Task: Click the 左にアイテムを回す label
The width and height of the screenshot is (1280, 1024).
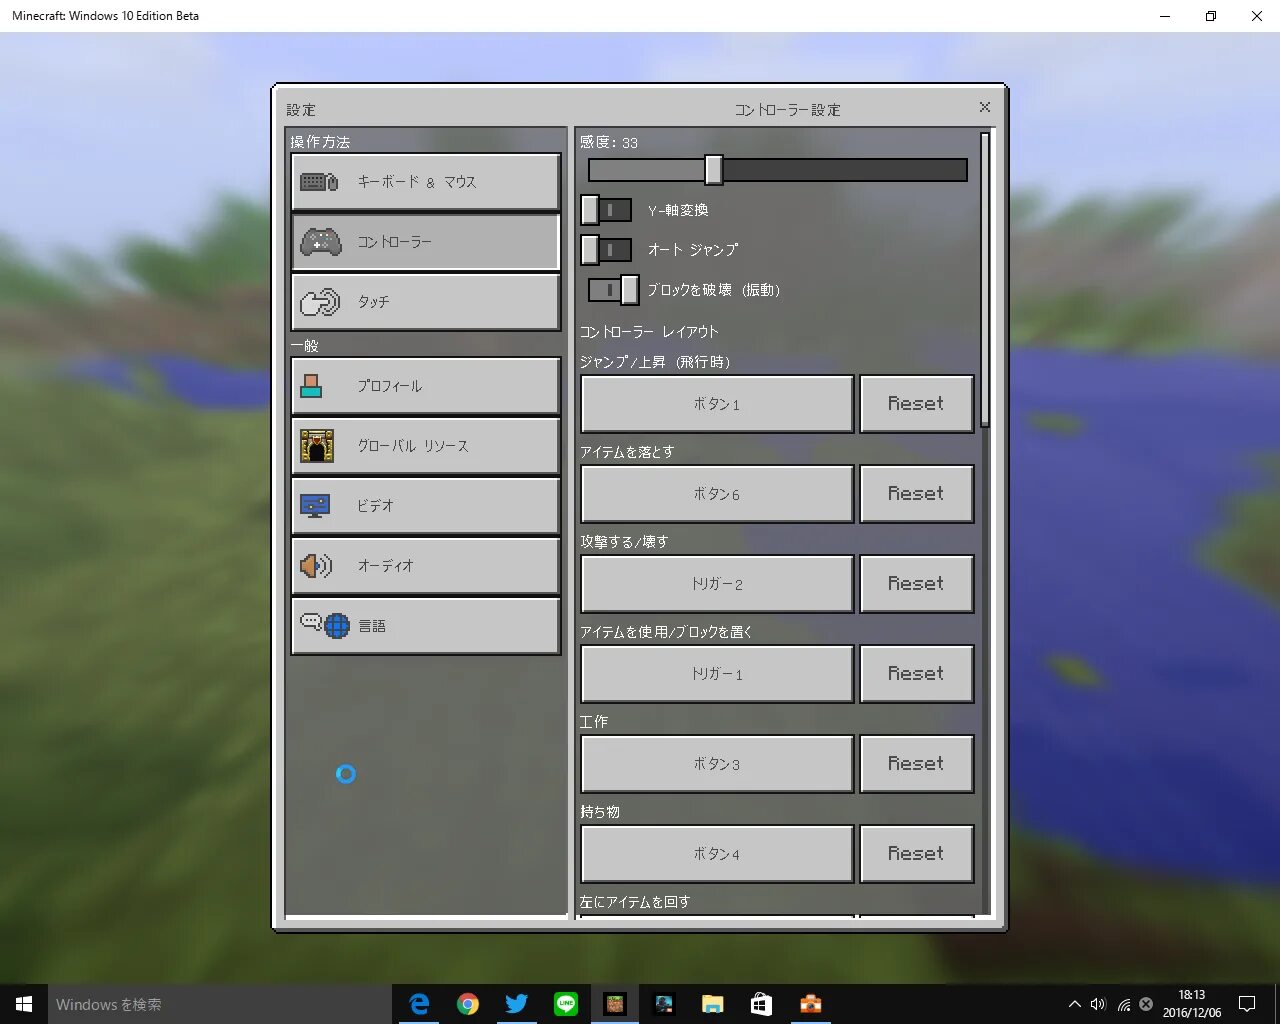Action: pos(635,901)
